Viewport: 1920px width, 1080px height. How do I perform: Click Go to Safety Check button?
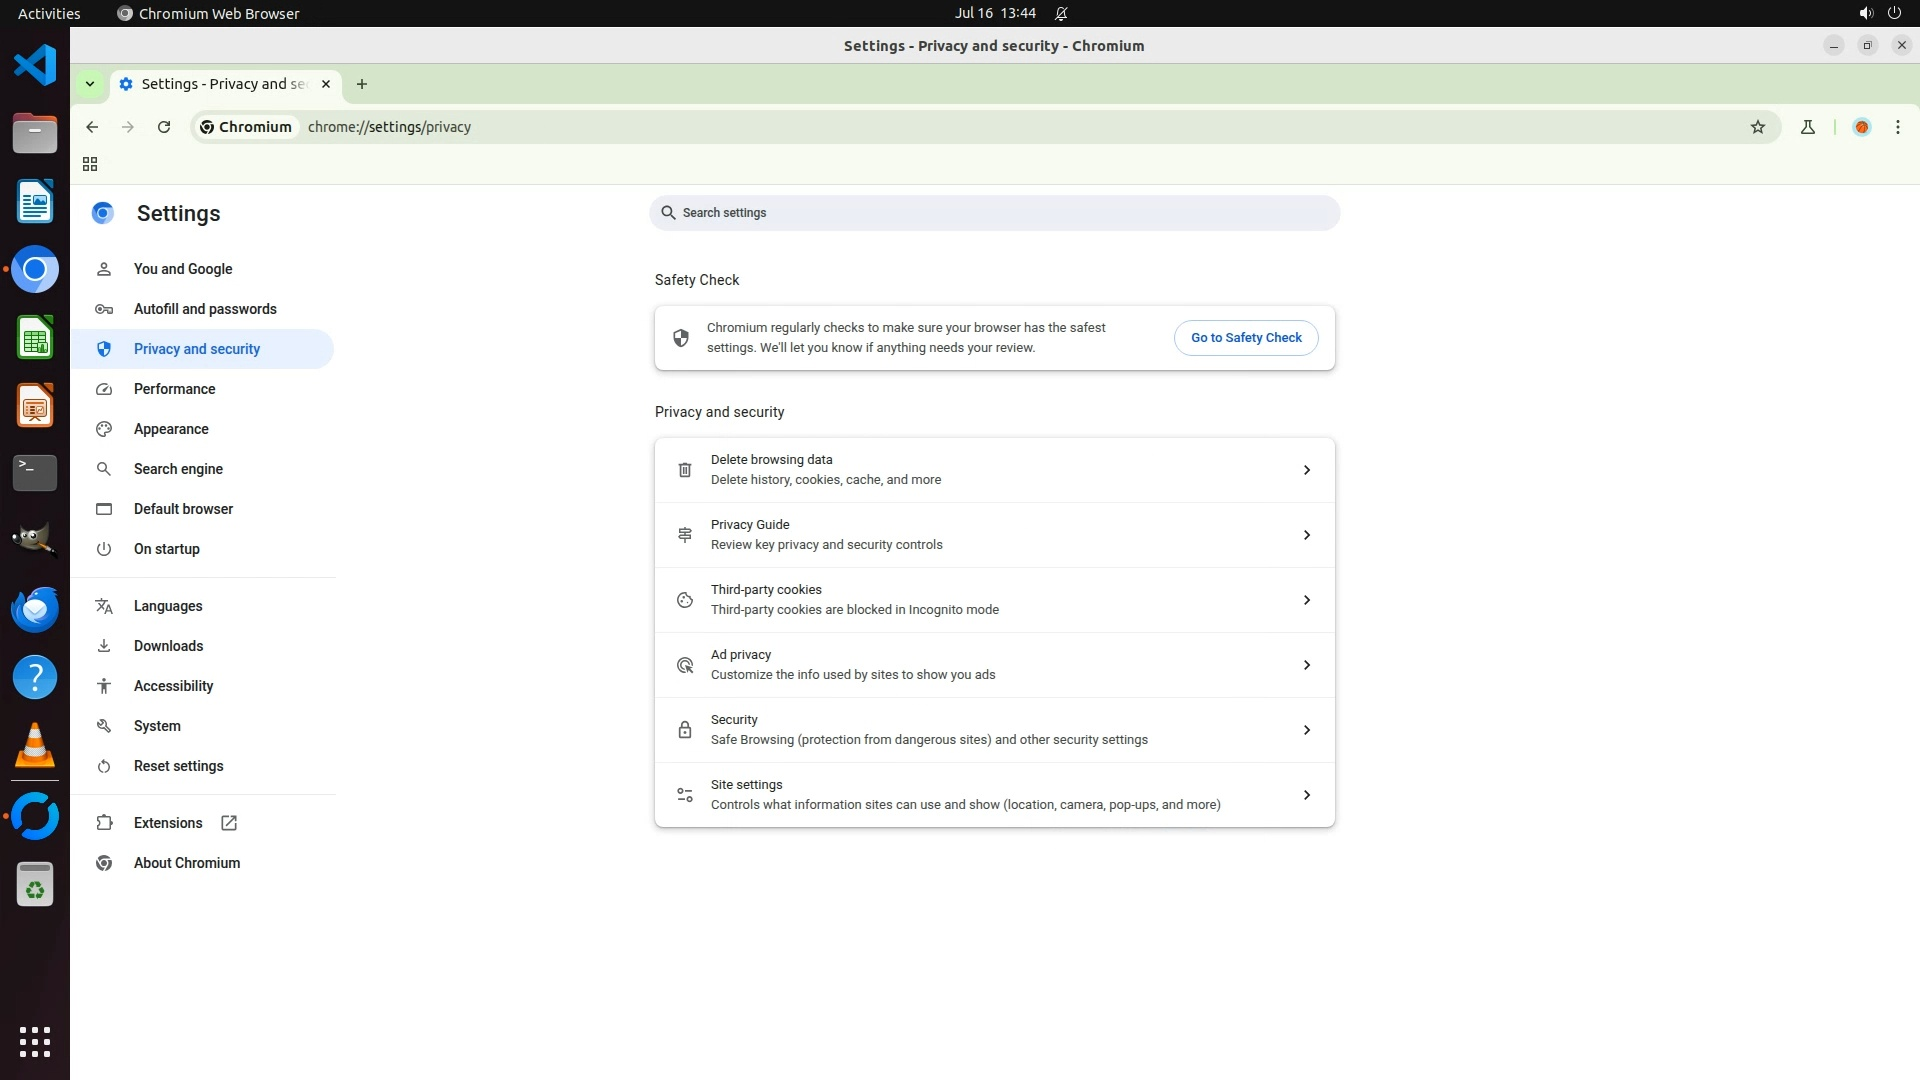(1245, 338)
